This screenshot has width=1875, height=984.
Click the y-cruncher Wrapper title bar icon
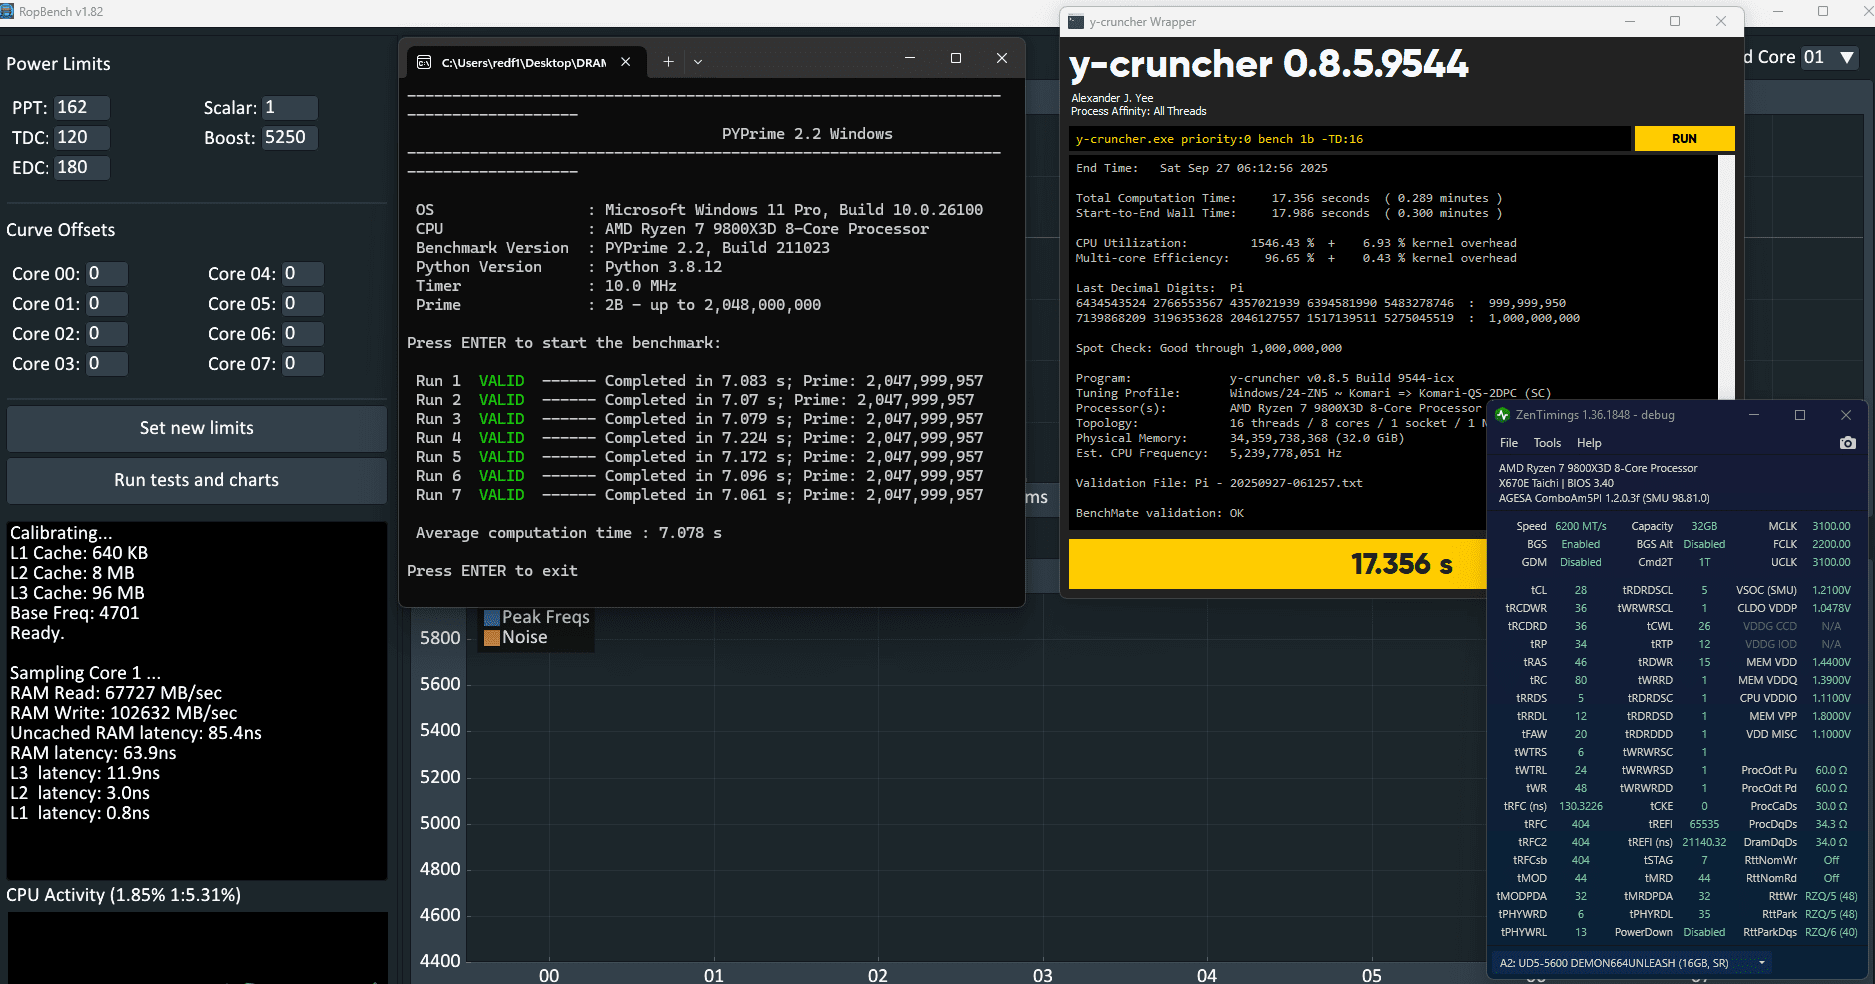point(1076,22)
